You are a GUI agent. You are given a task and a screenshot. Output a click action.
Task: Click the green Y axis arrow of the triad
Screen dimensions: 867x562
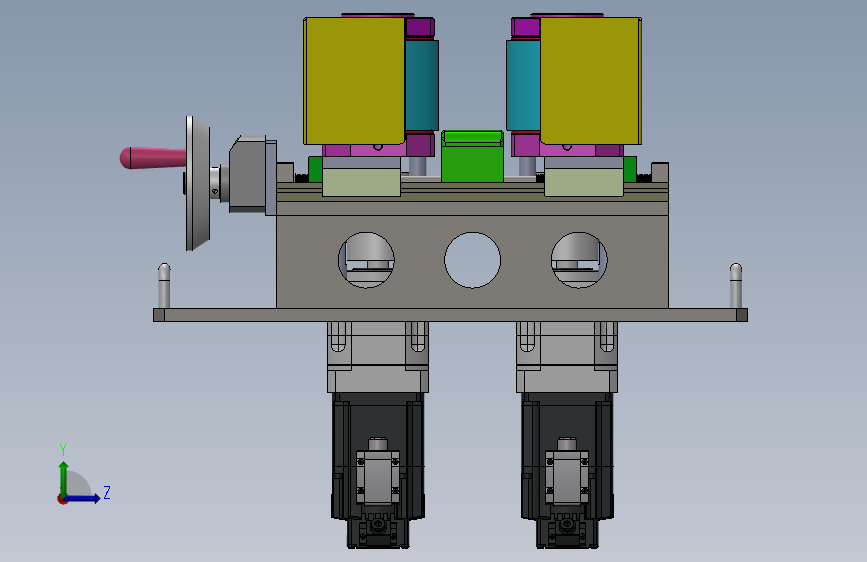64,478
